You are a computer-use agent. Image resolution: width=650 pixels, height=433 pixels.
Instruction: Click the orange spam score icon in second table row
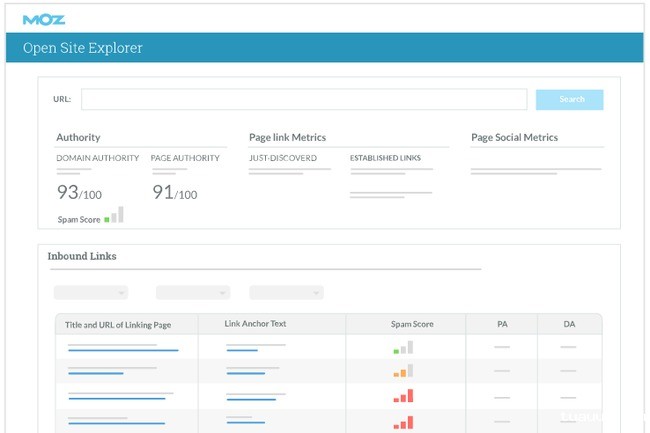[402, 372]
